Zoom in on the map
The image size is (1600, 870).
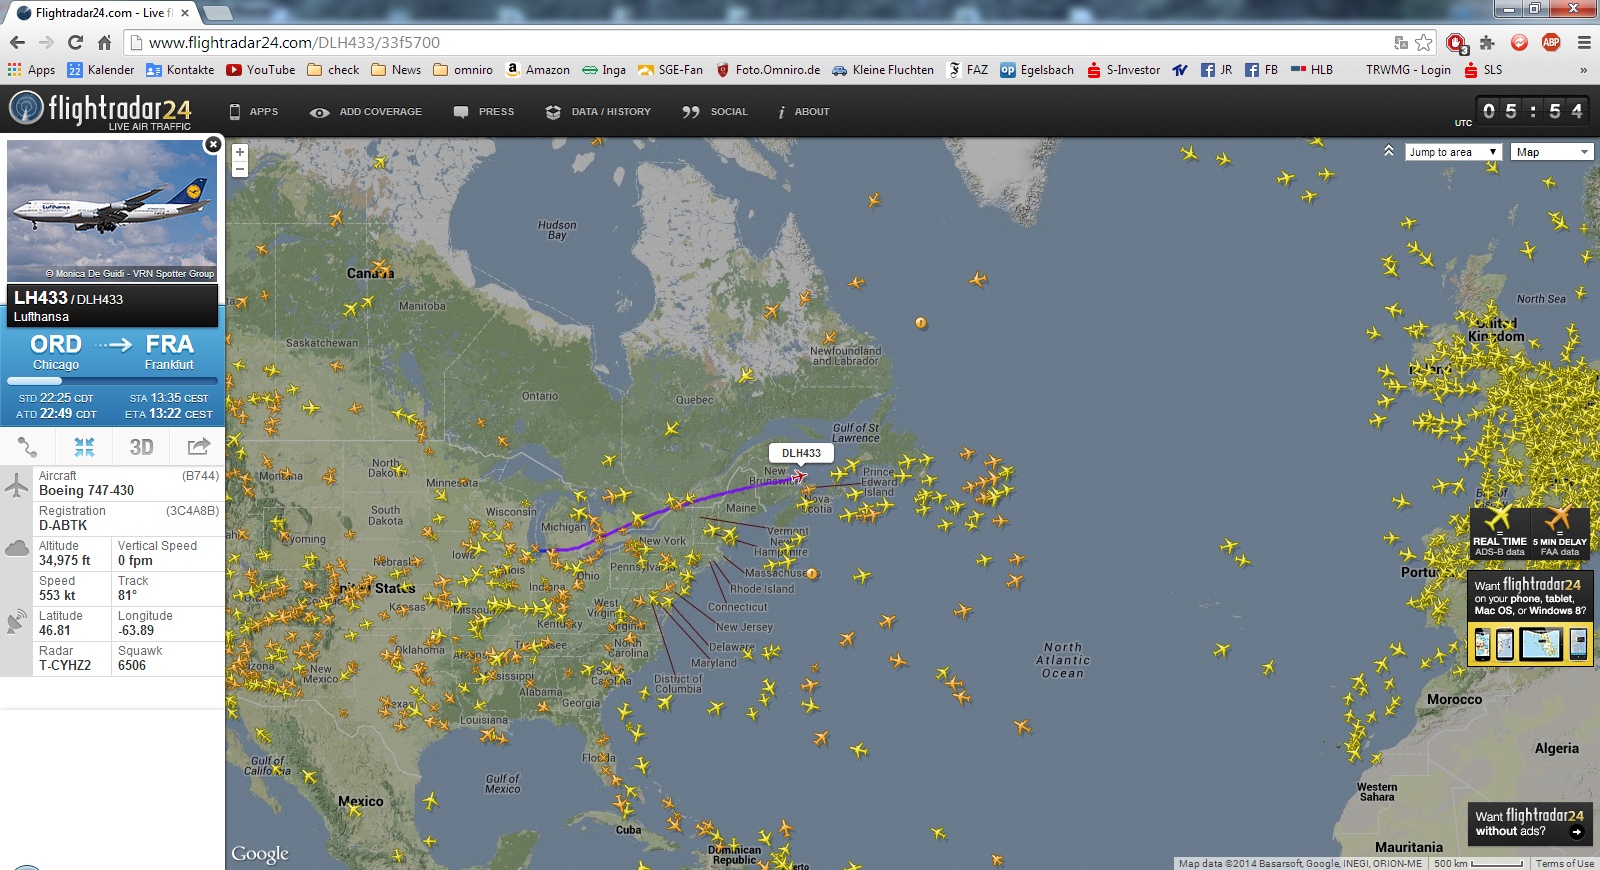tap(240, 152)
